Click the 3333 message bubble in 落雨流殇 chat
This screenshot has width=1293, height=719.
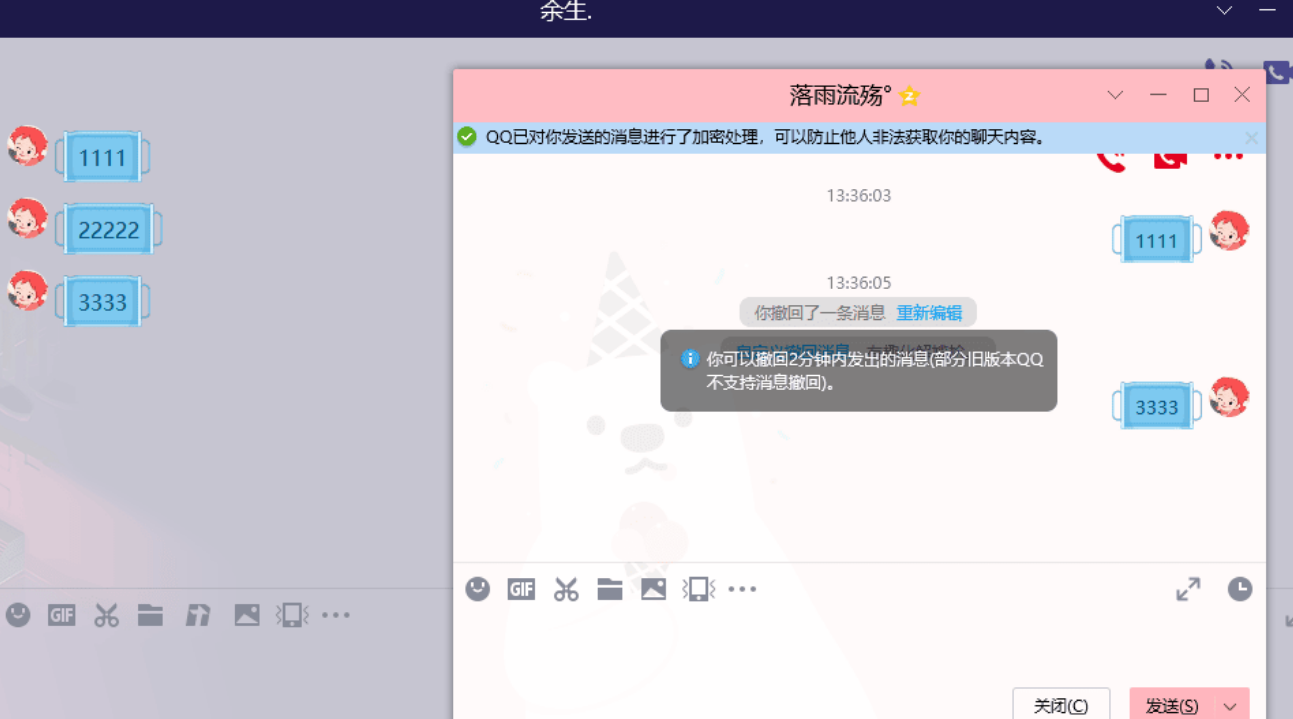(x=1156, y=407)
